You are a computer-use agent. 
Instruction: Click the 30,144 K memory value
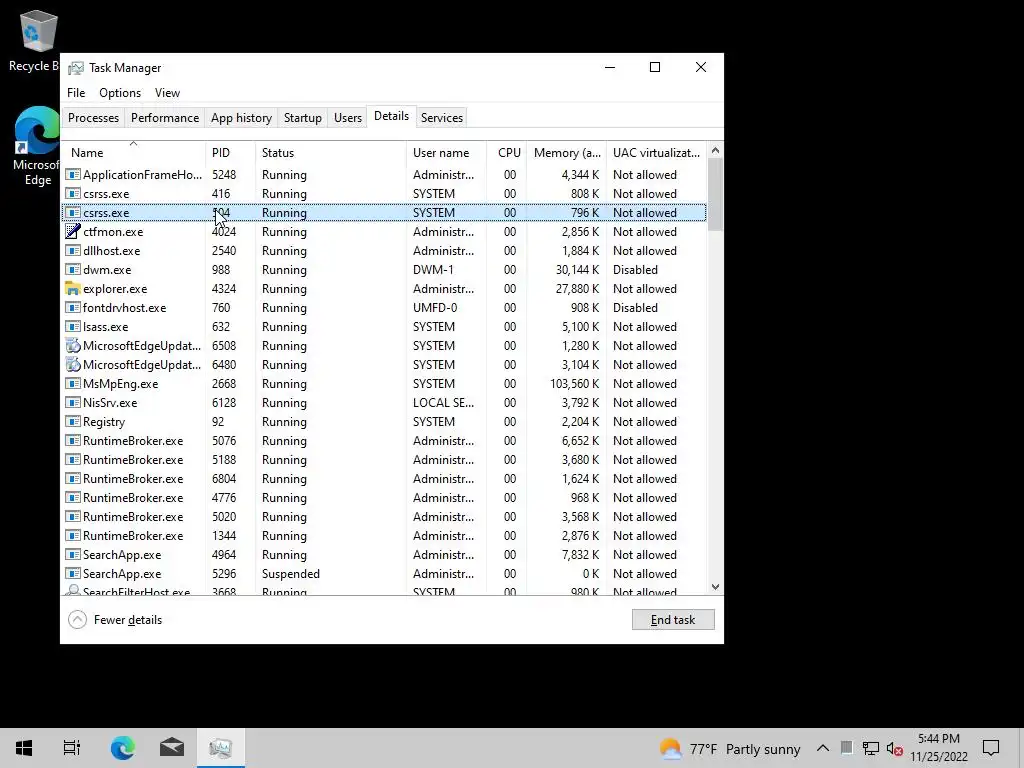click(x=577, y=270)
